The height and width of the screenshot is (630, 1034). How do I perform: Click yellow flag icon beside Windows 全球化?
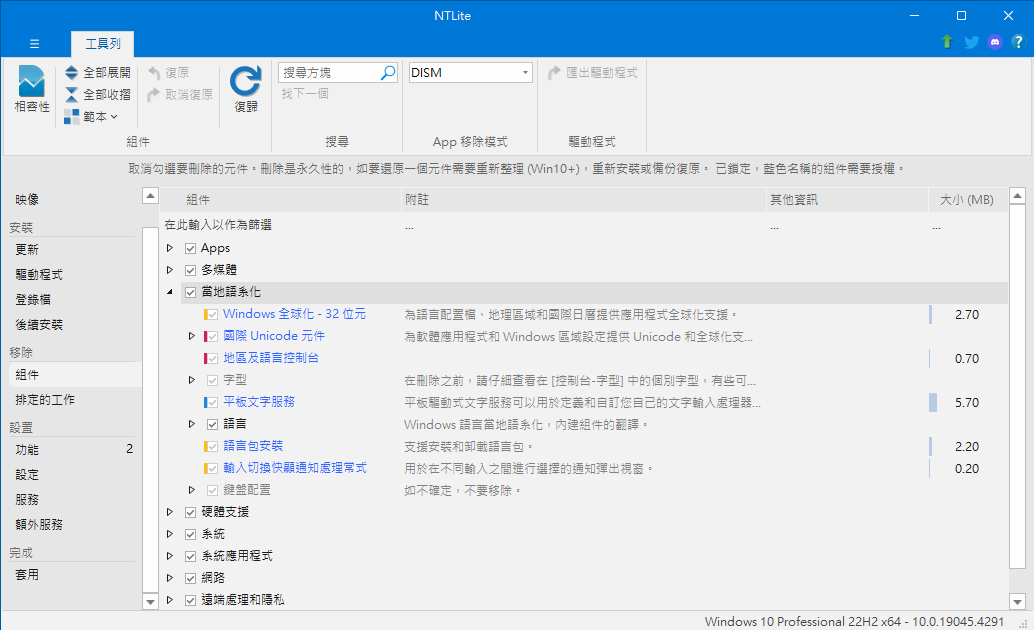click(206, 314)
